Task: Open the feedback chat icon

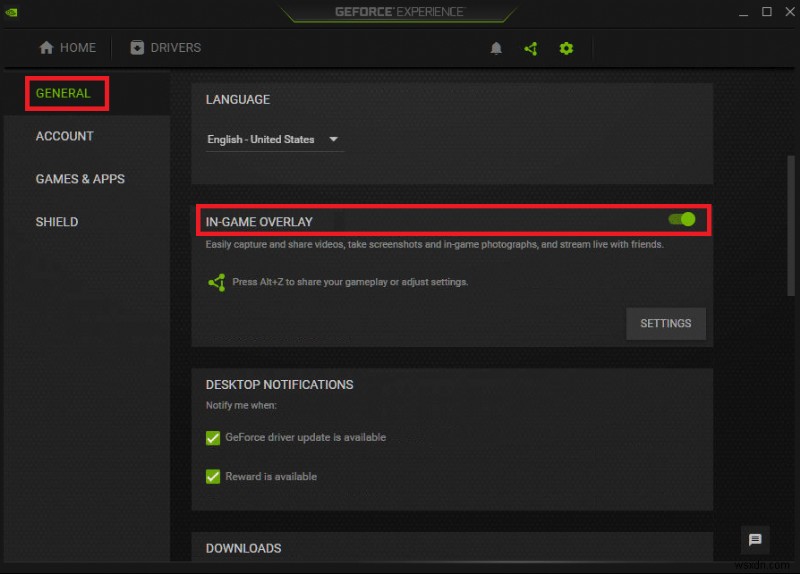Action: click(x=755, y=539)
